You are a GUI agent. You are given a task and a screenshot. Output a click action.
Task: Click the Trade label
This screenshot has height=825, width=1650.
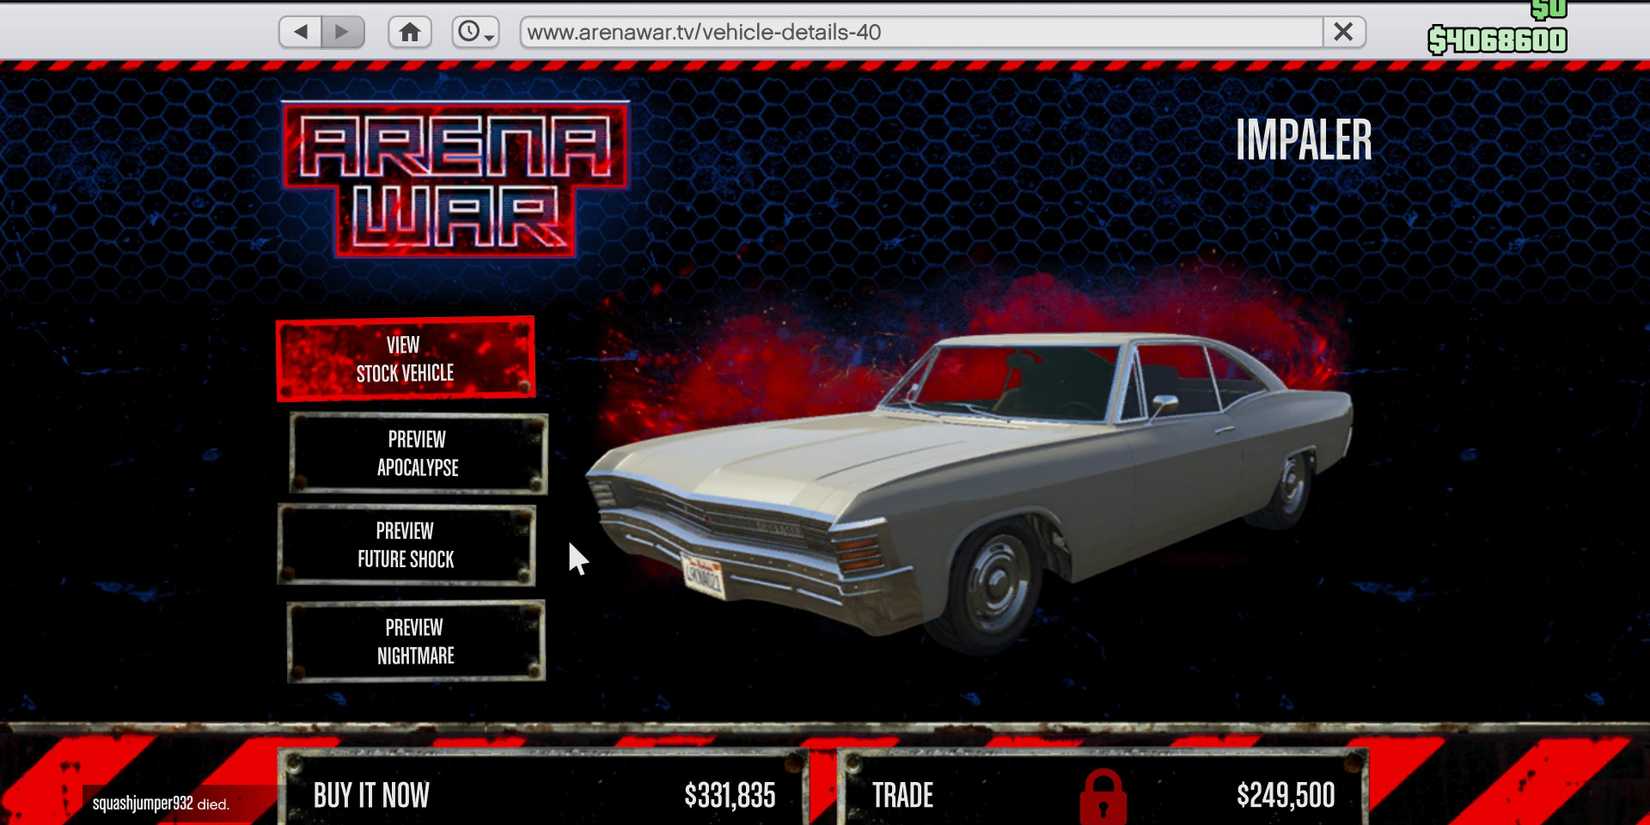click(x=902, y=796)
